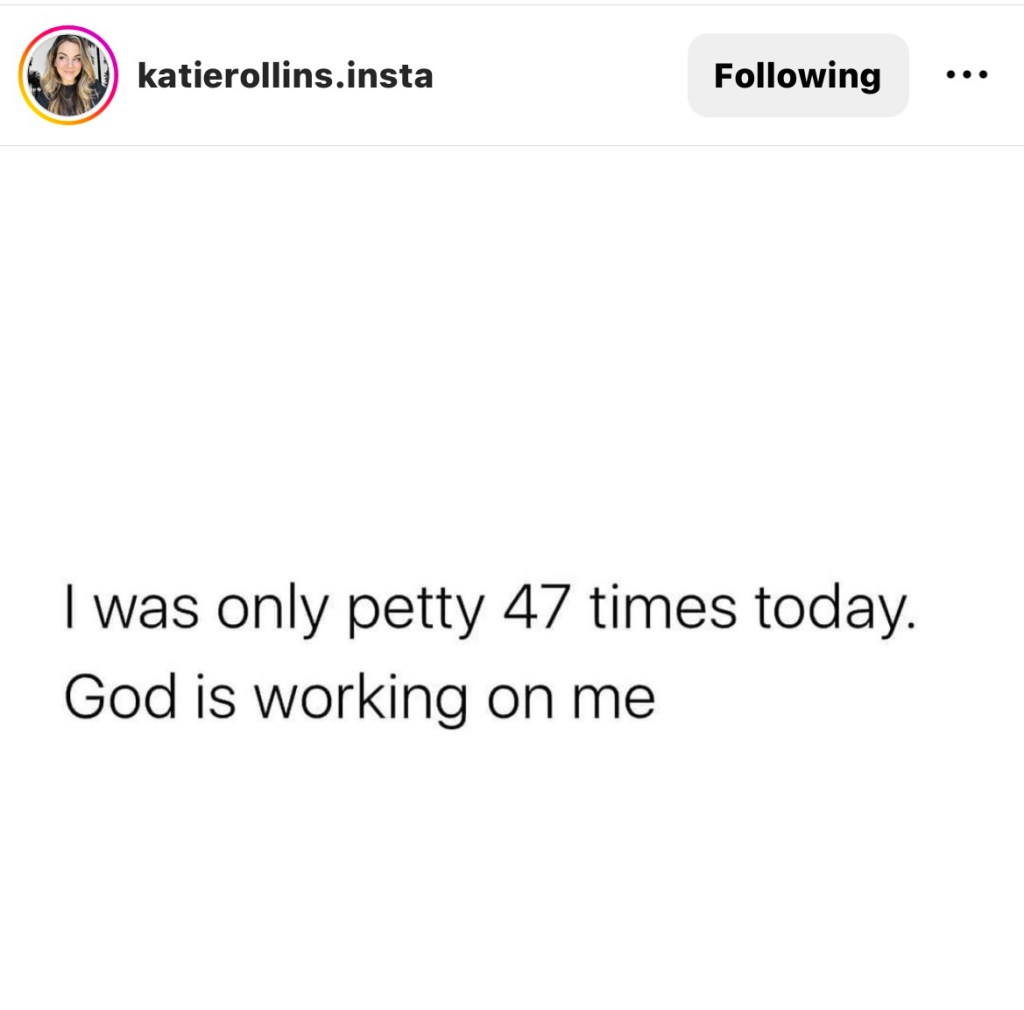Unfollow via the Following button
This screenshot has height=1010, width=1024.
pos(797,75)
